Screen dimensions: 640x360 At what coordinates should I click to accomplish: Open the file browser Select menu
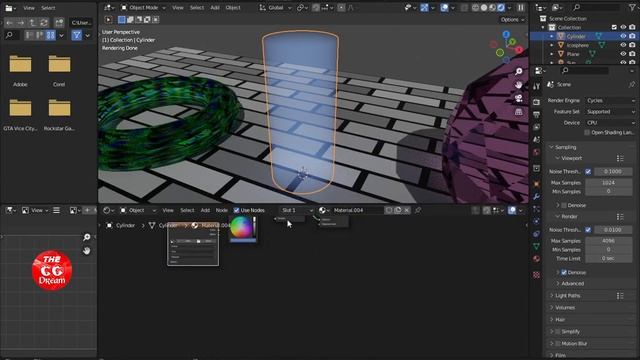tap(48, 8)
